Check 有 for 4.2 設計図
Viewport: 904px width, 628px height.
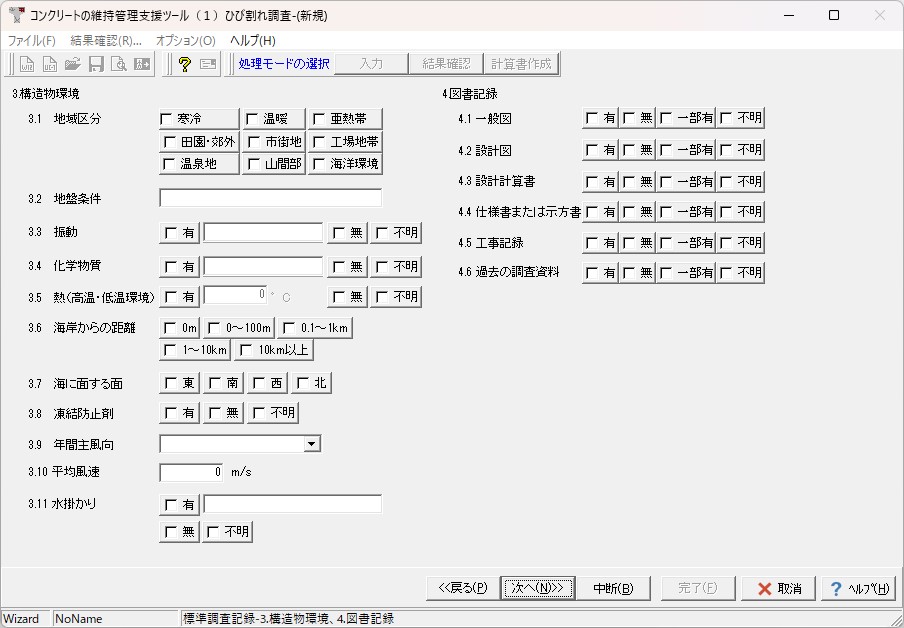click(x=592, y=151)
